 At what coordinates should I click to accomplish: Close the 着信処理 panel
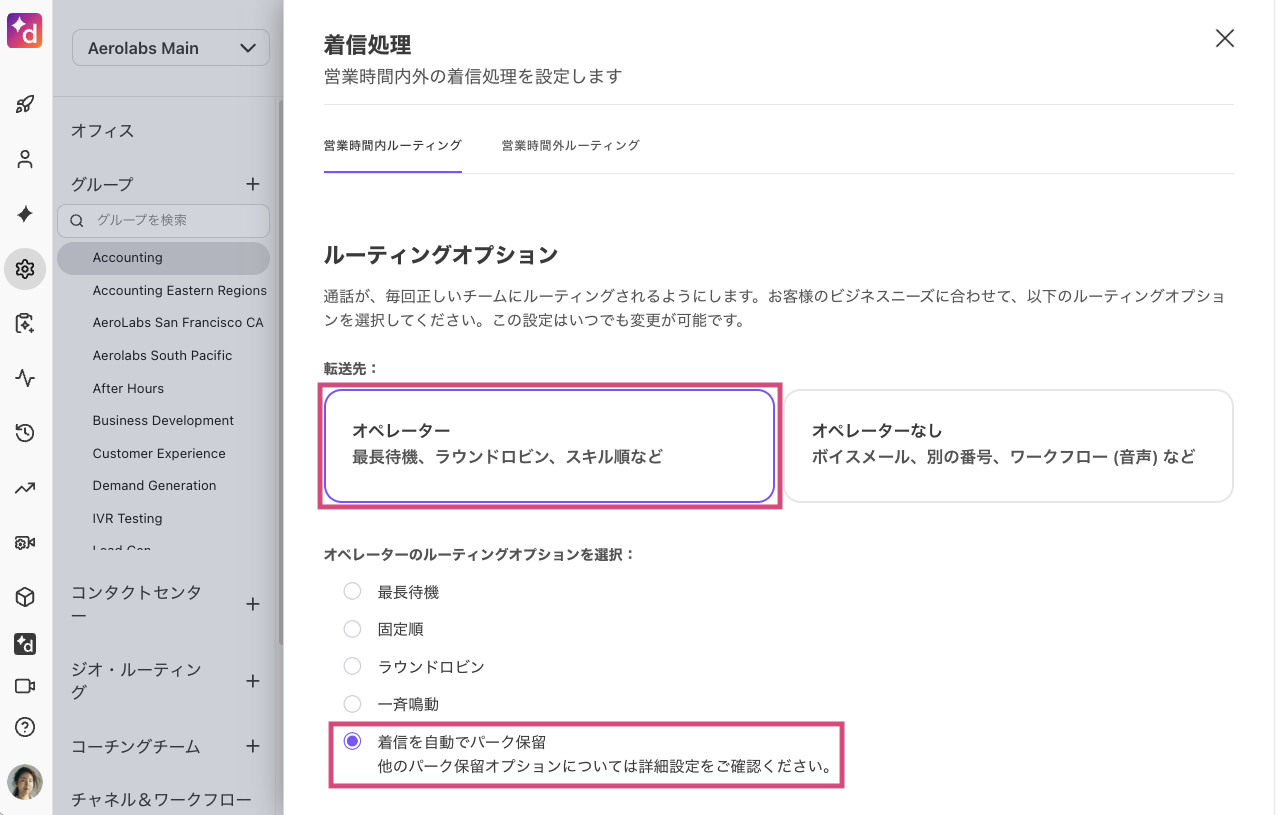click(1224, 39)
